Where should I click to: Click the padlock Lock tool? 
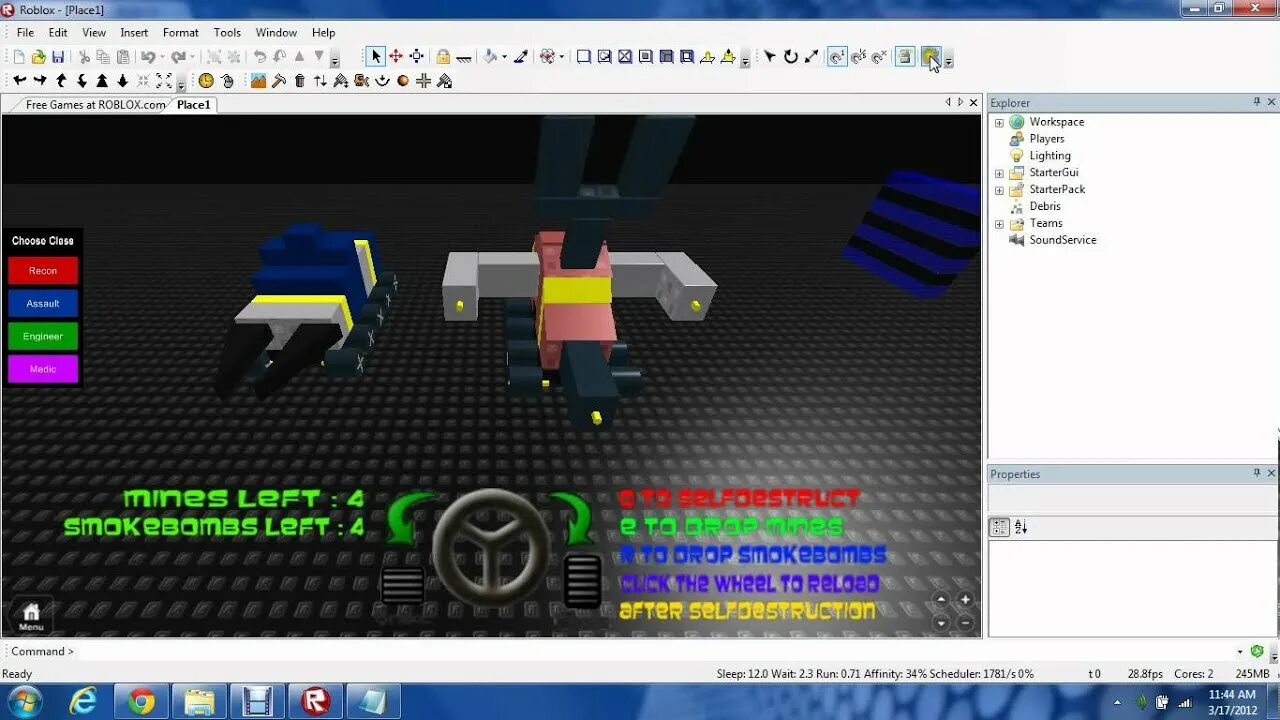(x=443, y=57)
